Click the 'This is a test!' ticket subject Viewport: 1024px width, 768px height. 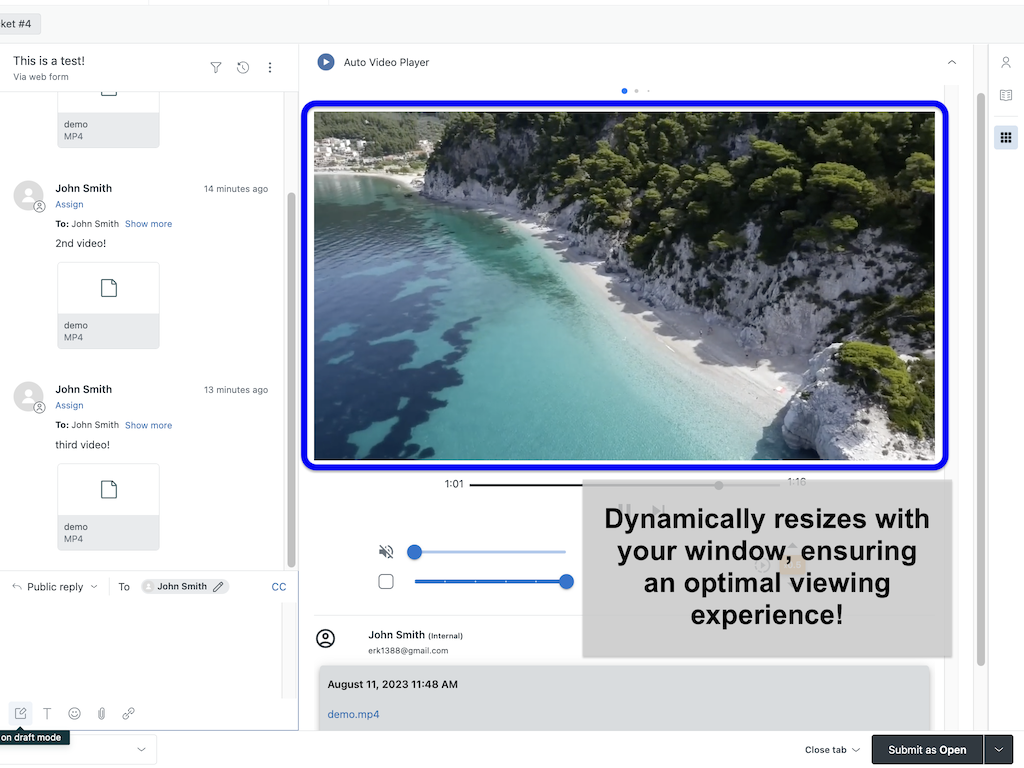coord(49,61)
